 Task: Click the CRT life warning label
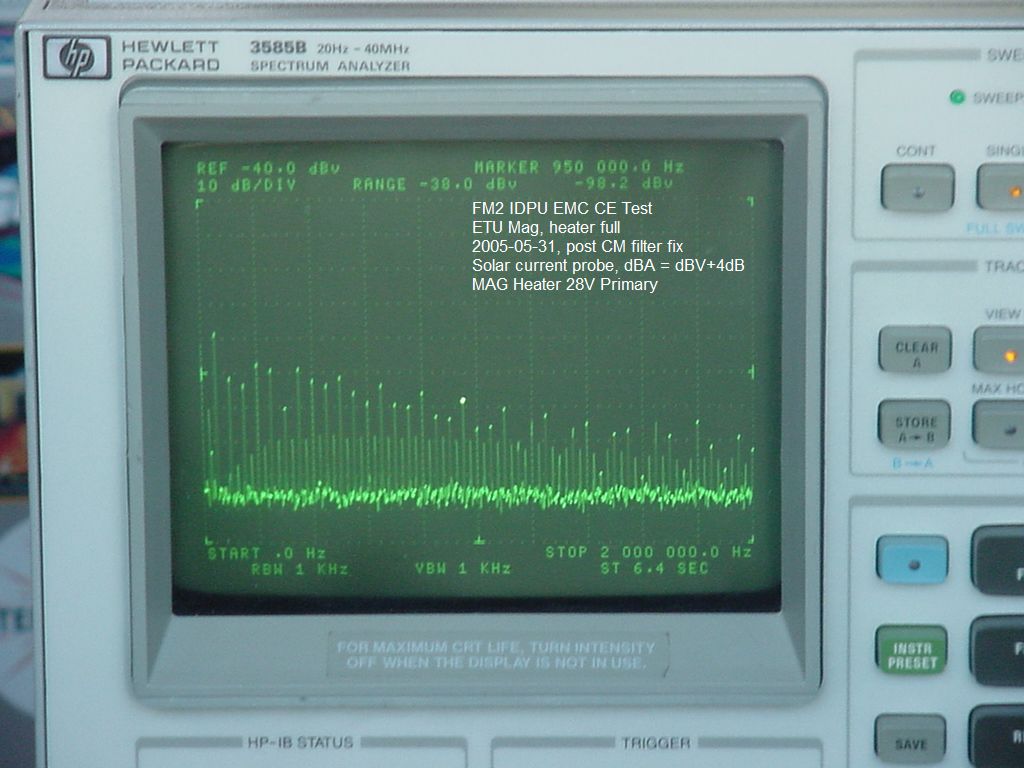496,655
